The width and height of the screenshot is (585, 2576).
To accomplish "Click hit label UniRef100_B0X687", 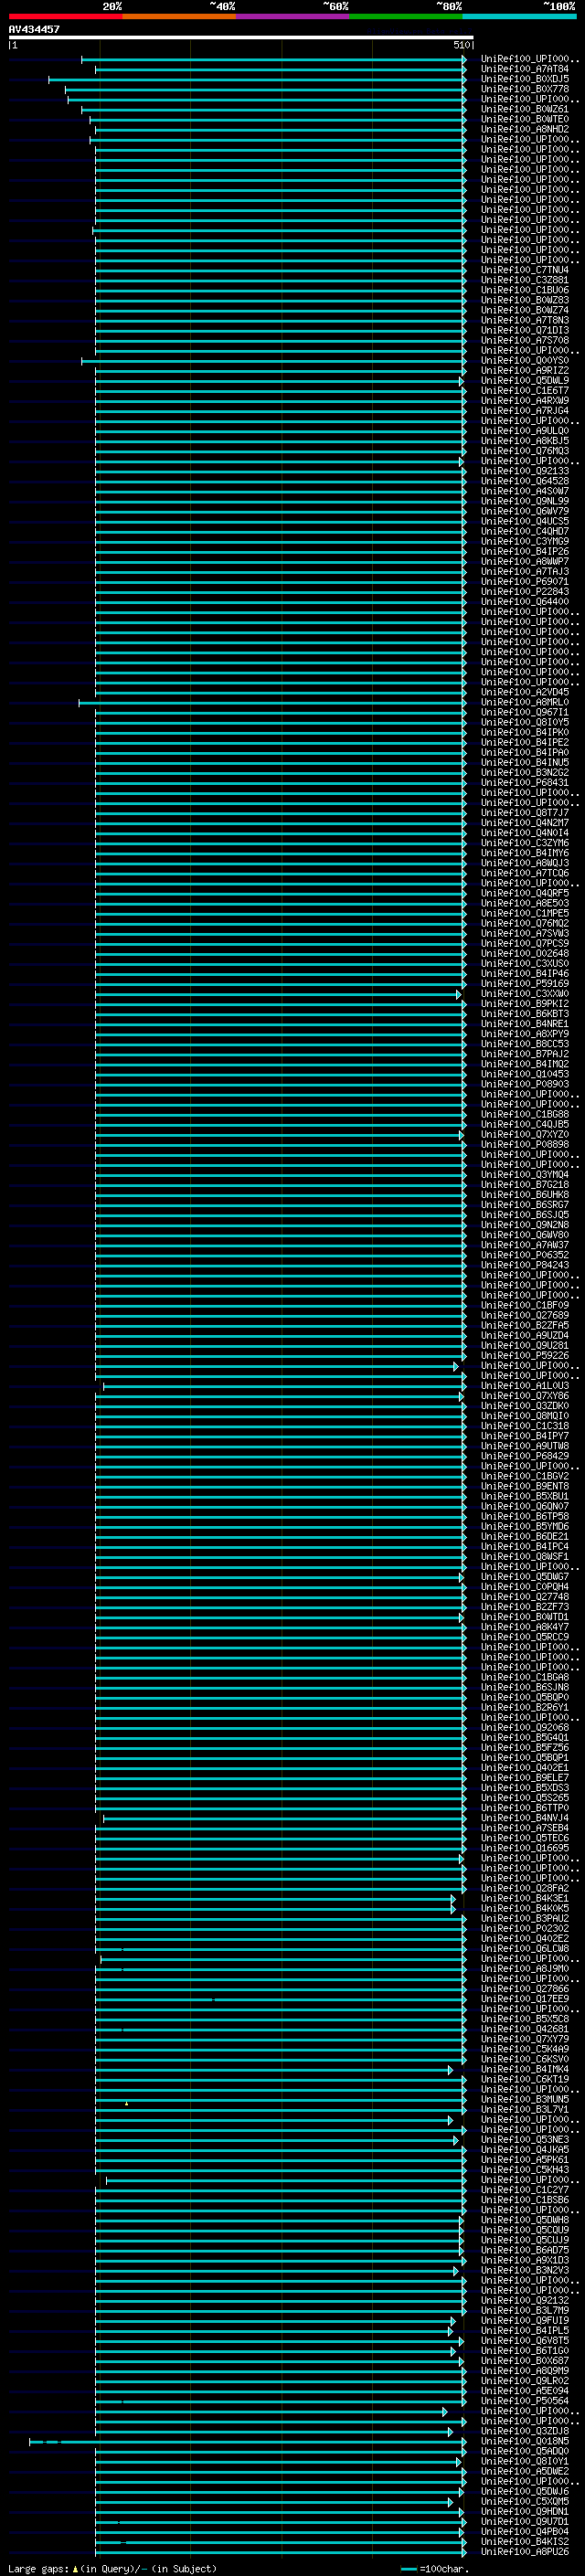I will click(x=524, y=2360).
